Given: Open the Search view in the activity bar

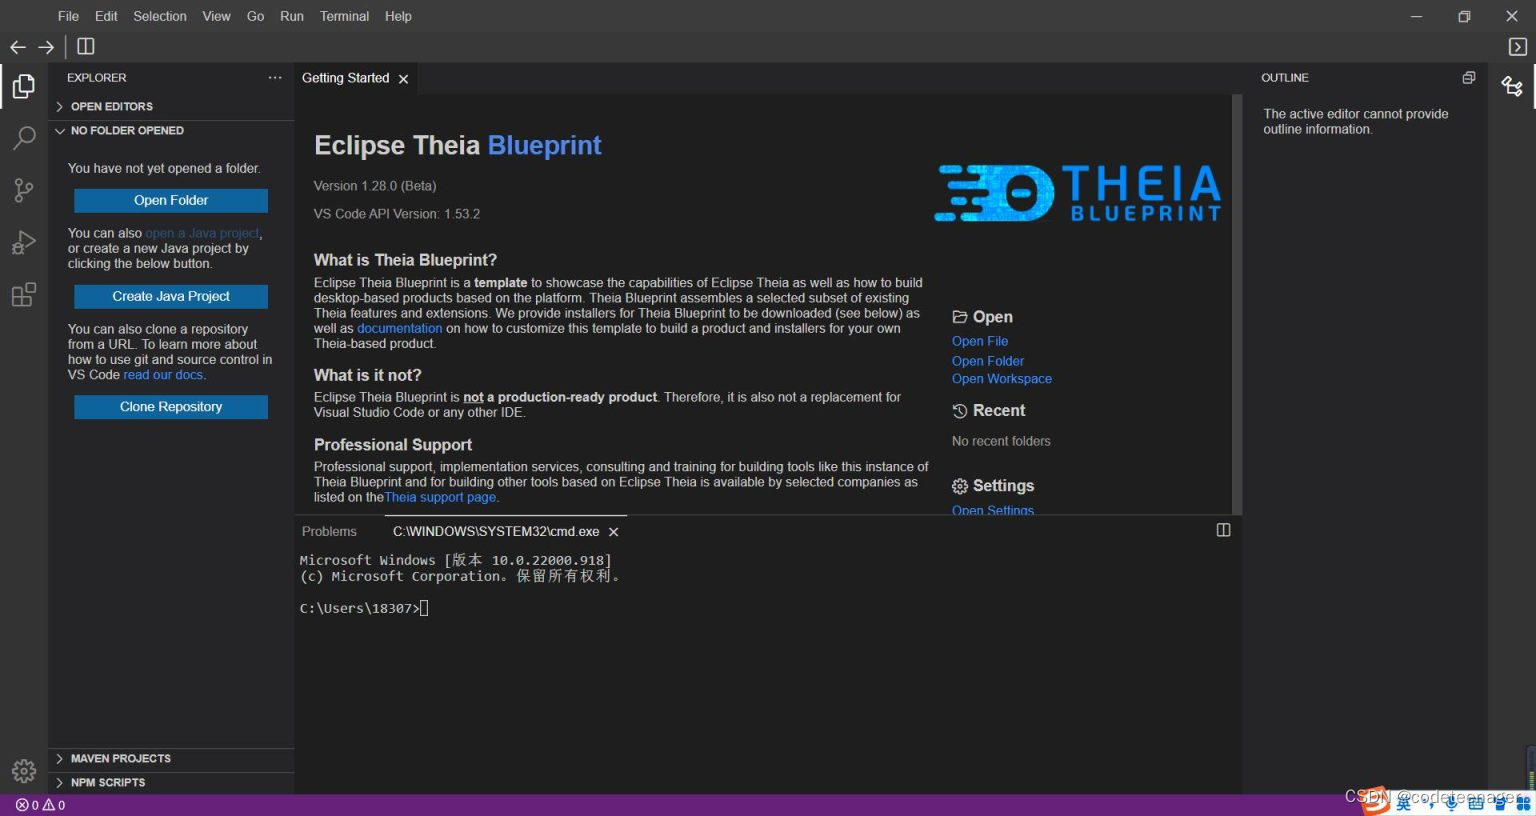Looking at the screenshot, I should (x=23, y=138).
